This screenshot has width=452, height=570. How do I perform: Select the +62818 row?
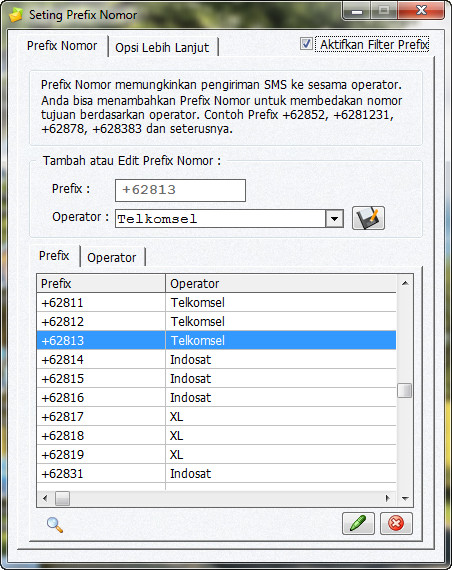[x=216, y=435]
